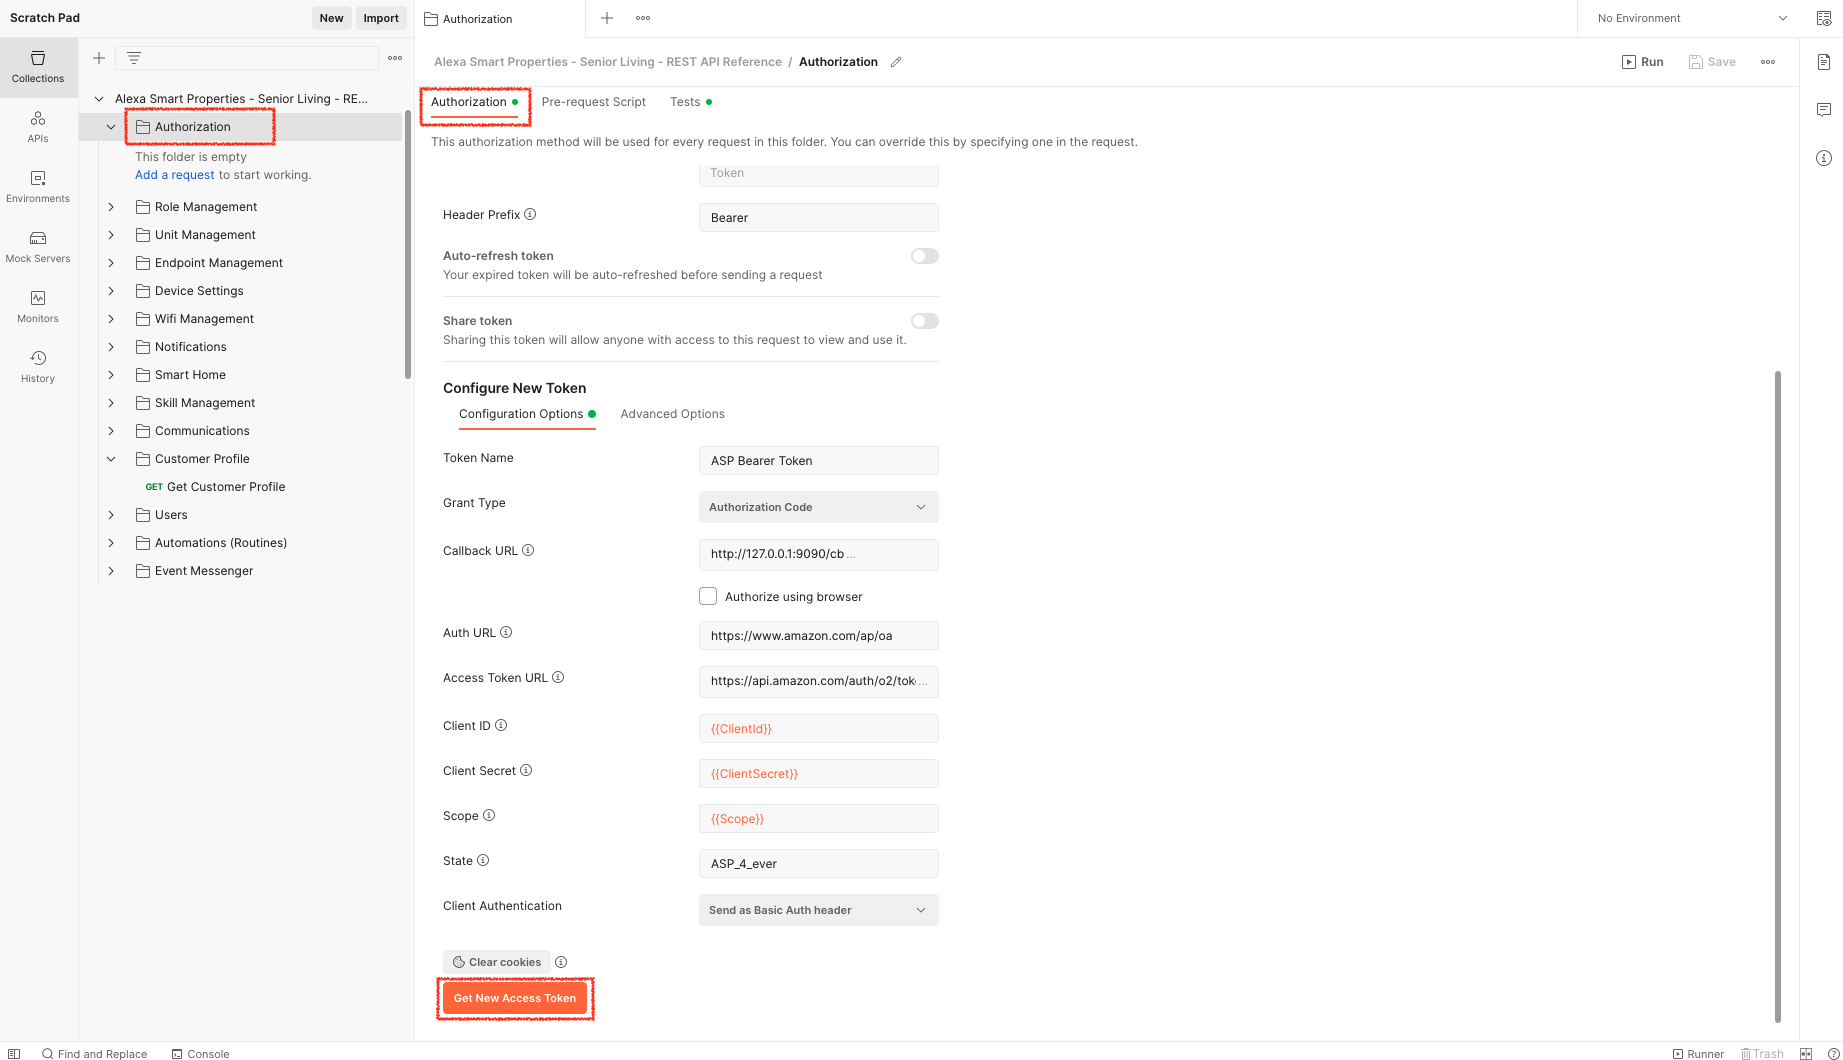
Task: Expand the Role Management folder
Action: 111,207
